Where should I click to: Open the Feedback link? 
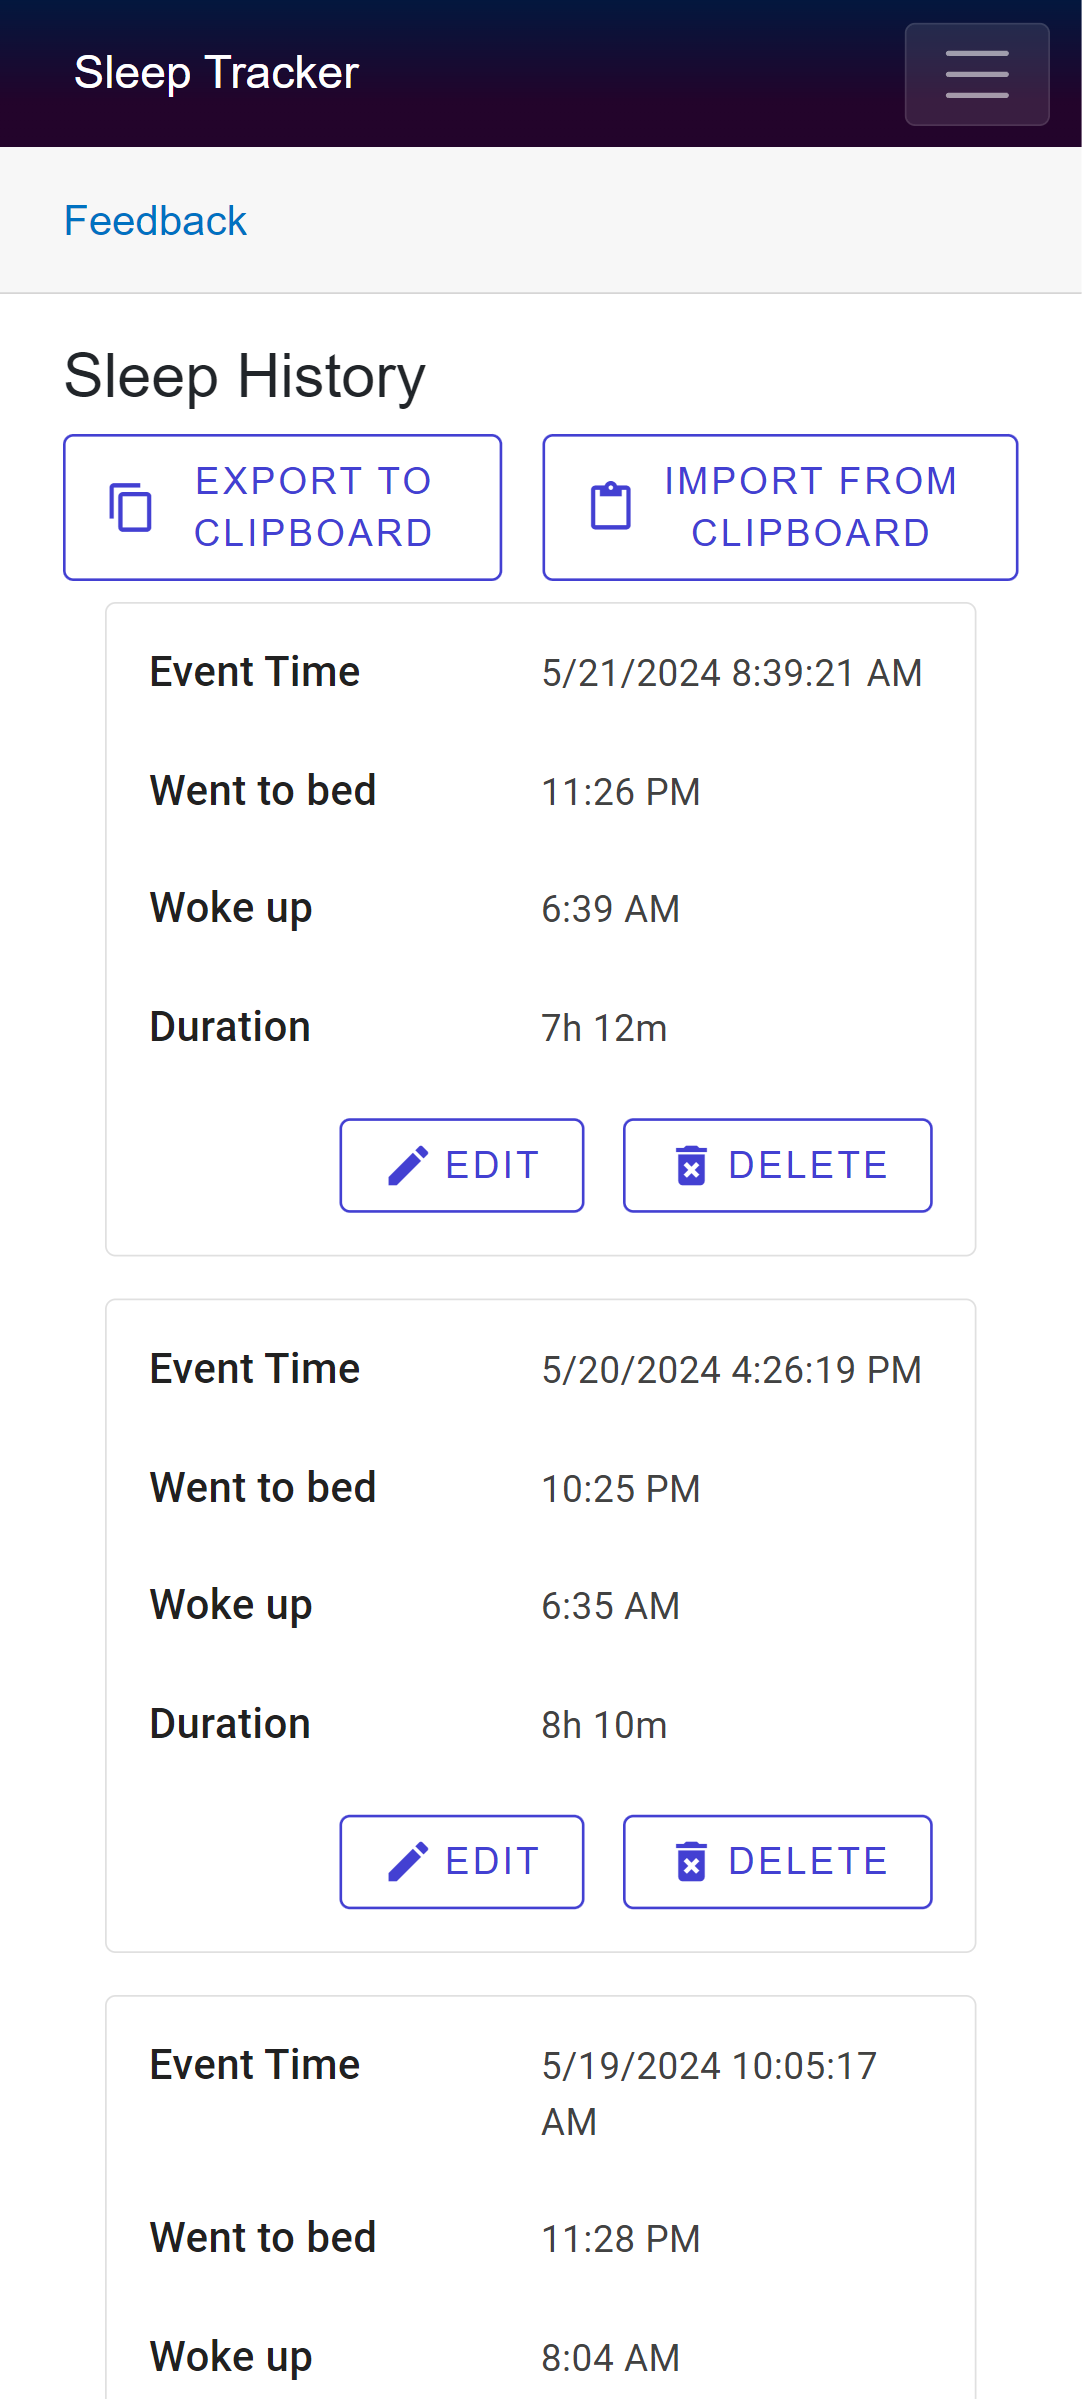click(155, 221)
